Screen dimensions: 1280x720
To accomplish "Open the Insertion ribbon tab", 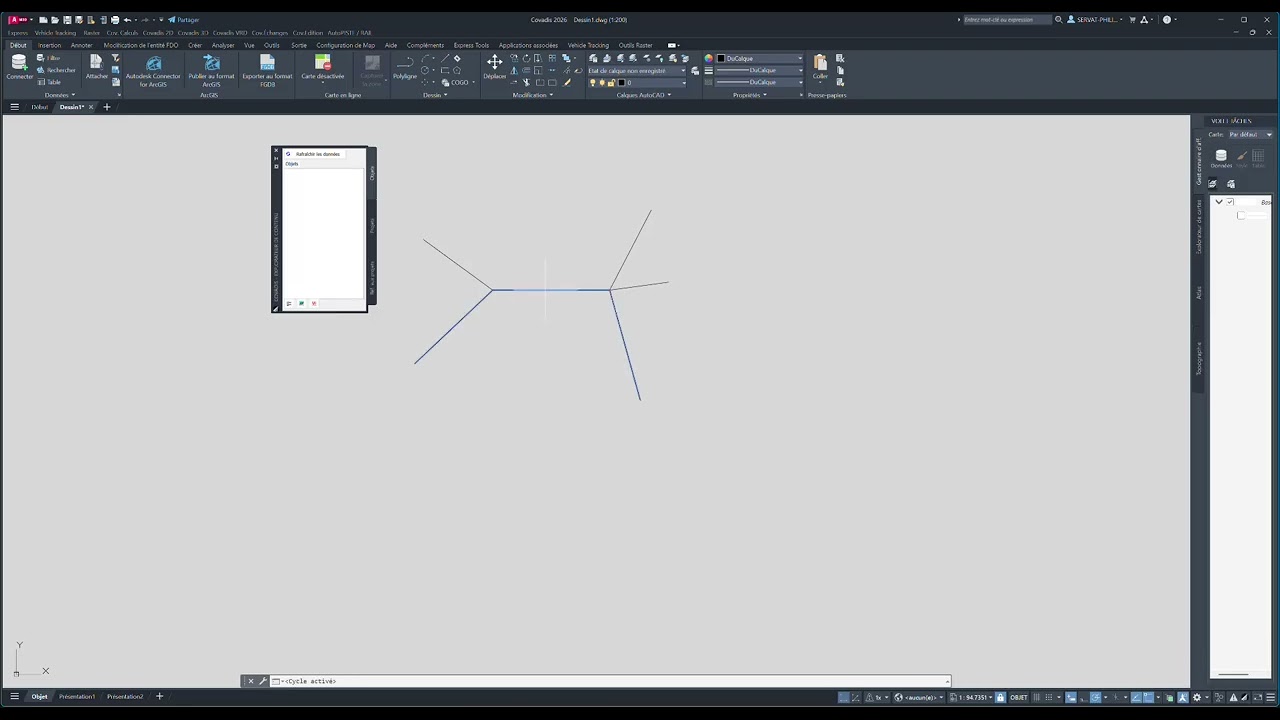I will pos(49,45).
